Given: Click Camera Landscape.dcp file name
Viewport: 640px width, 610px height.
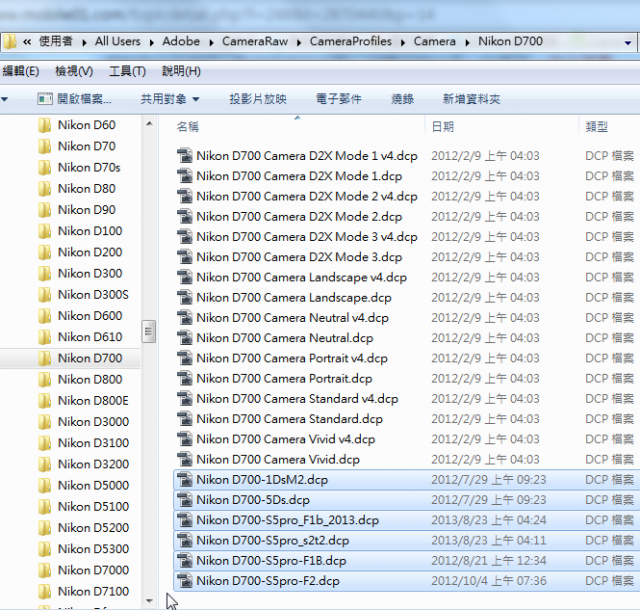Looking at the screenshot, I should click(x=294, y=298).
